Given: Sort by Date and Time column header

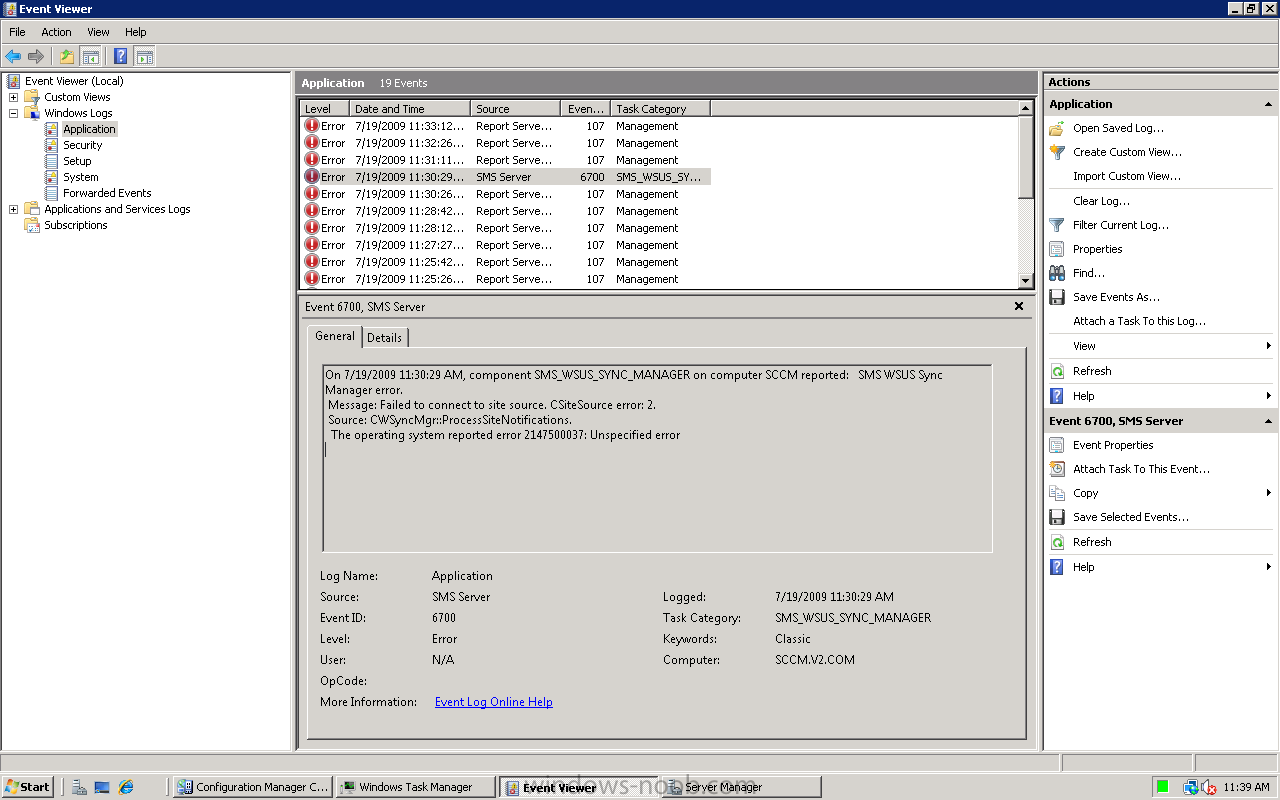Looking at the screenshot, I should pos(410,108).
